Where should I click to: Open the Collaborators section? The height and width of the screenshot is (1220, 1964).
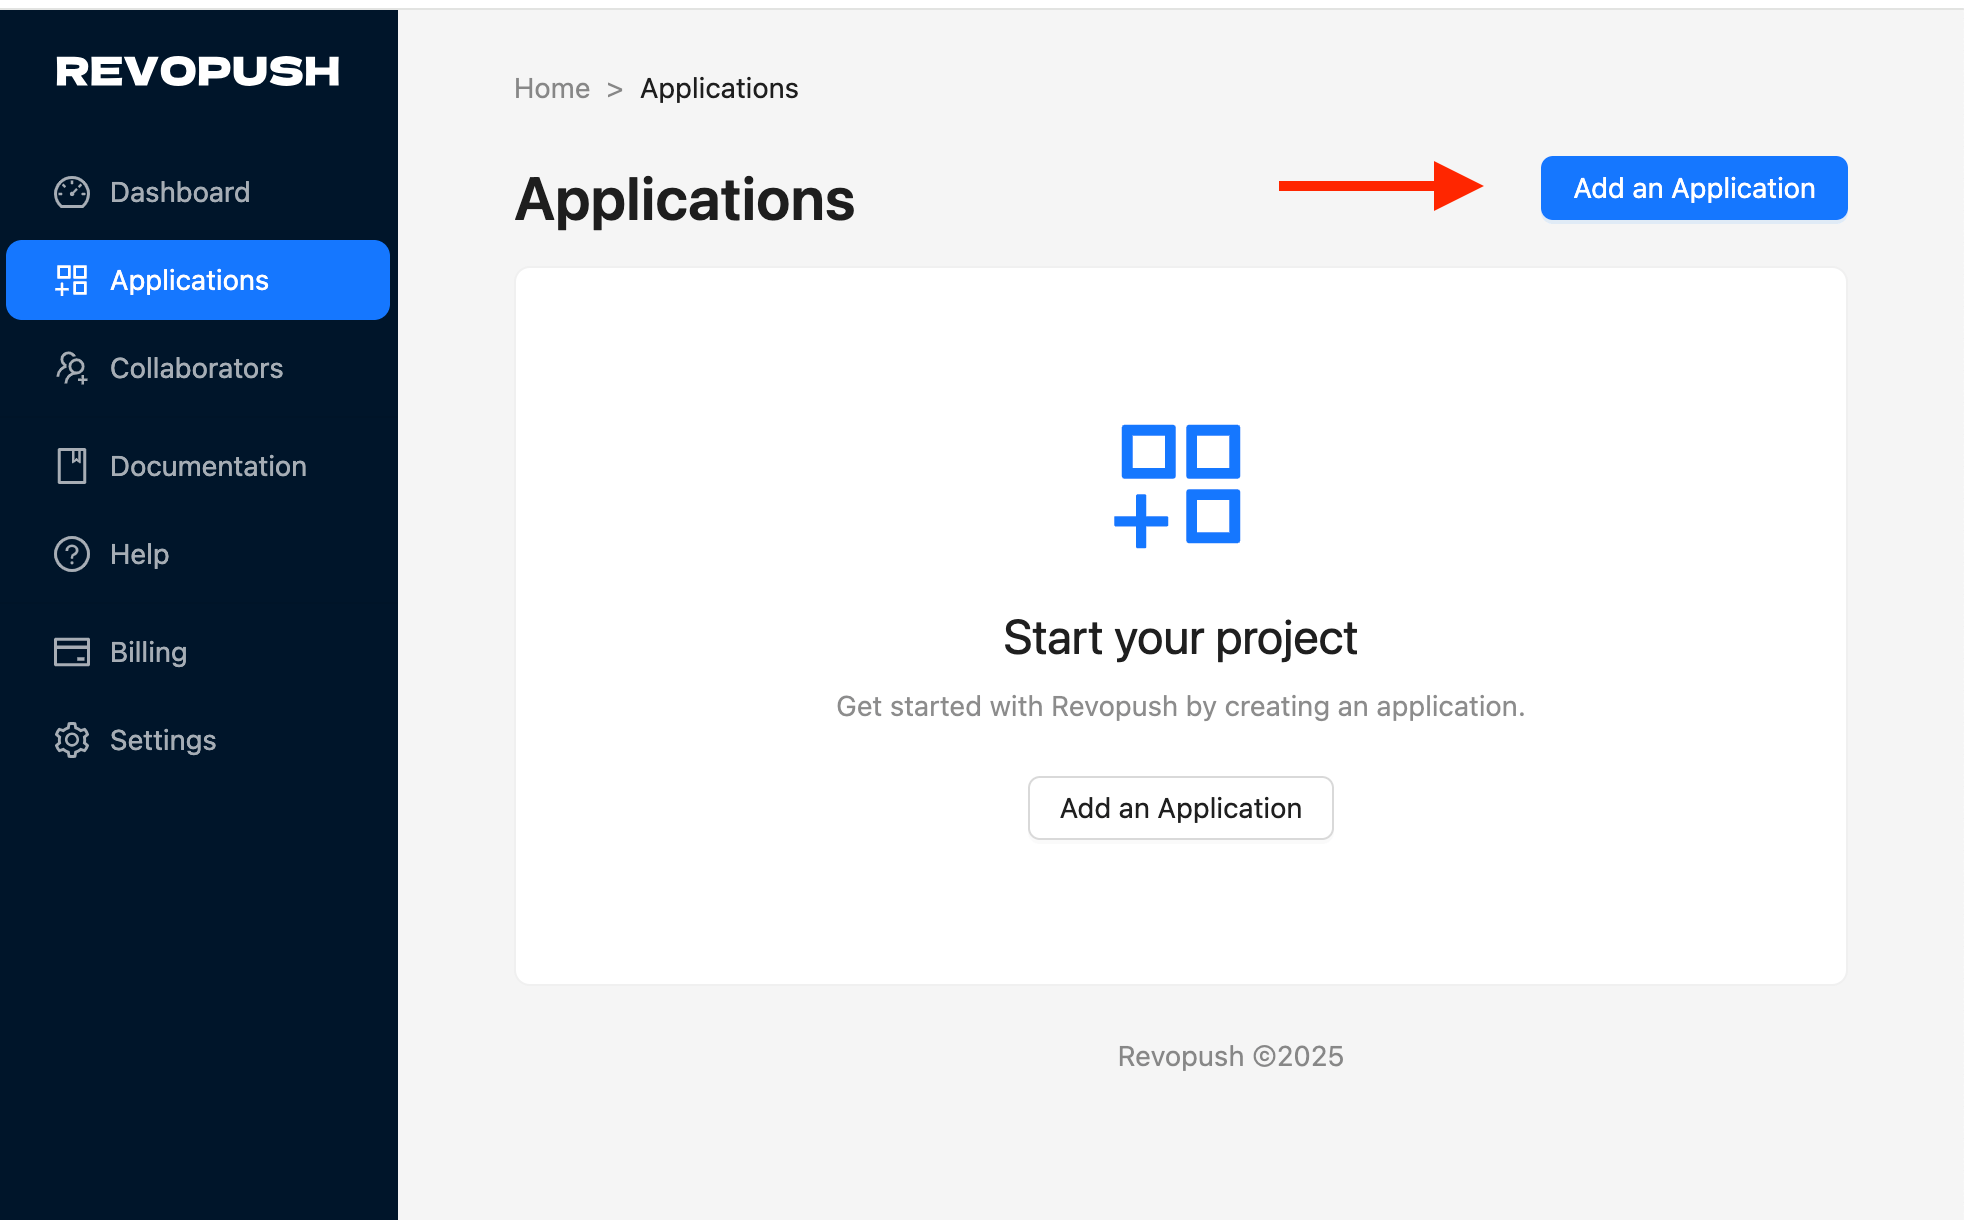pyautogui.click(x=196, y=368)
